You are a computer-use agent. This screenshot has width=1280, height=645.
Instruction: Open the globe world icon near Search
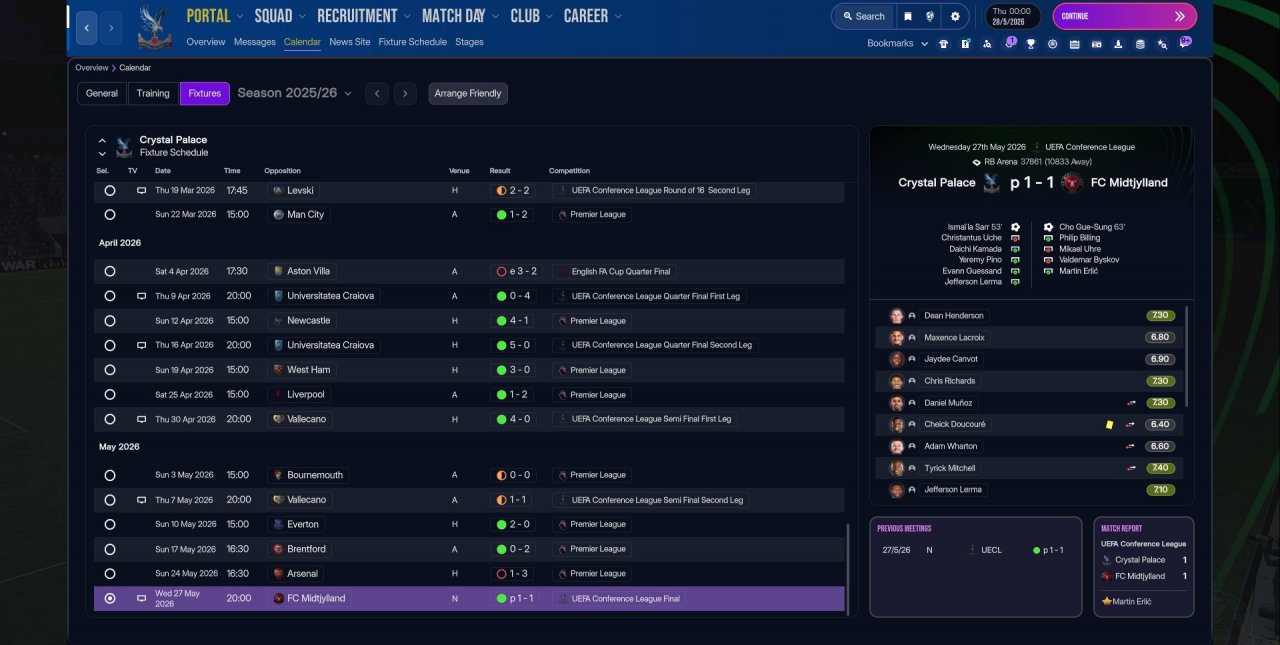[x=931, y=16]
